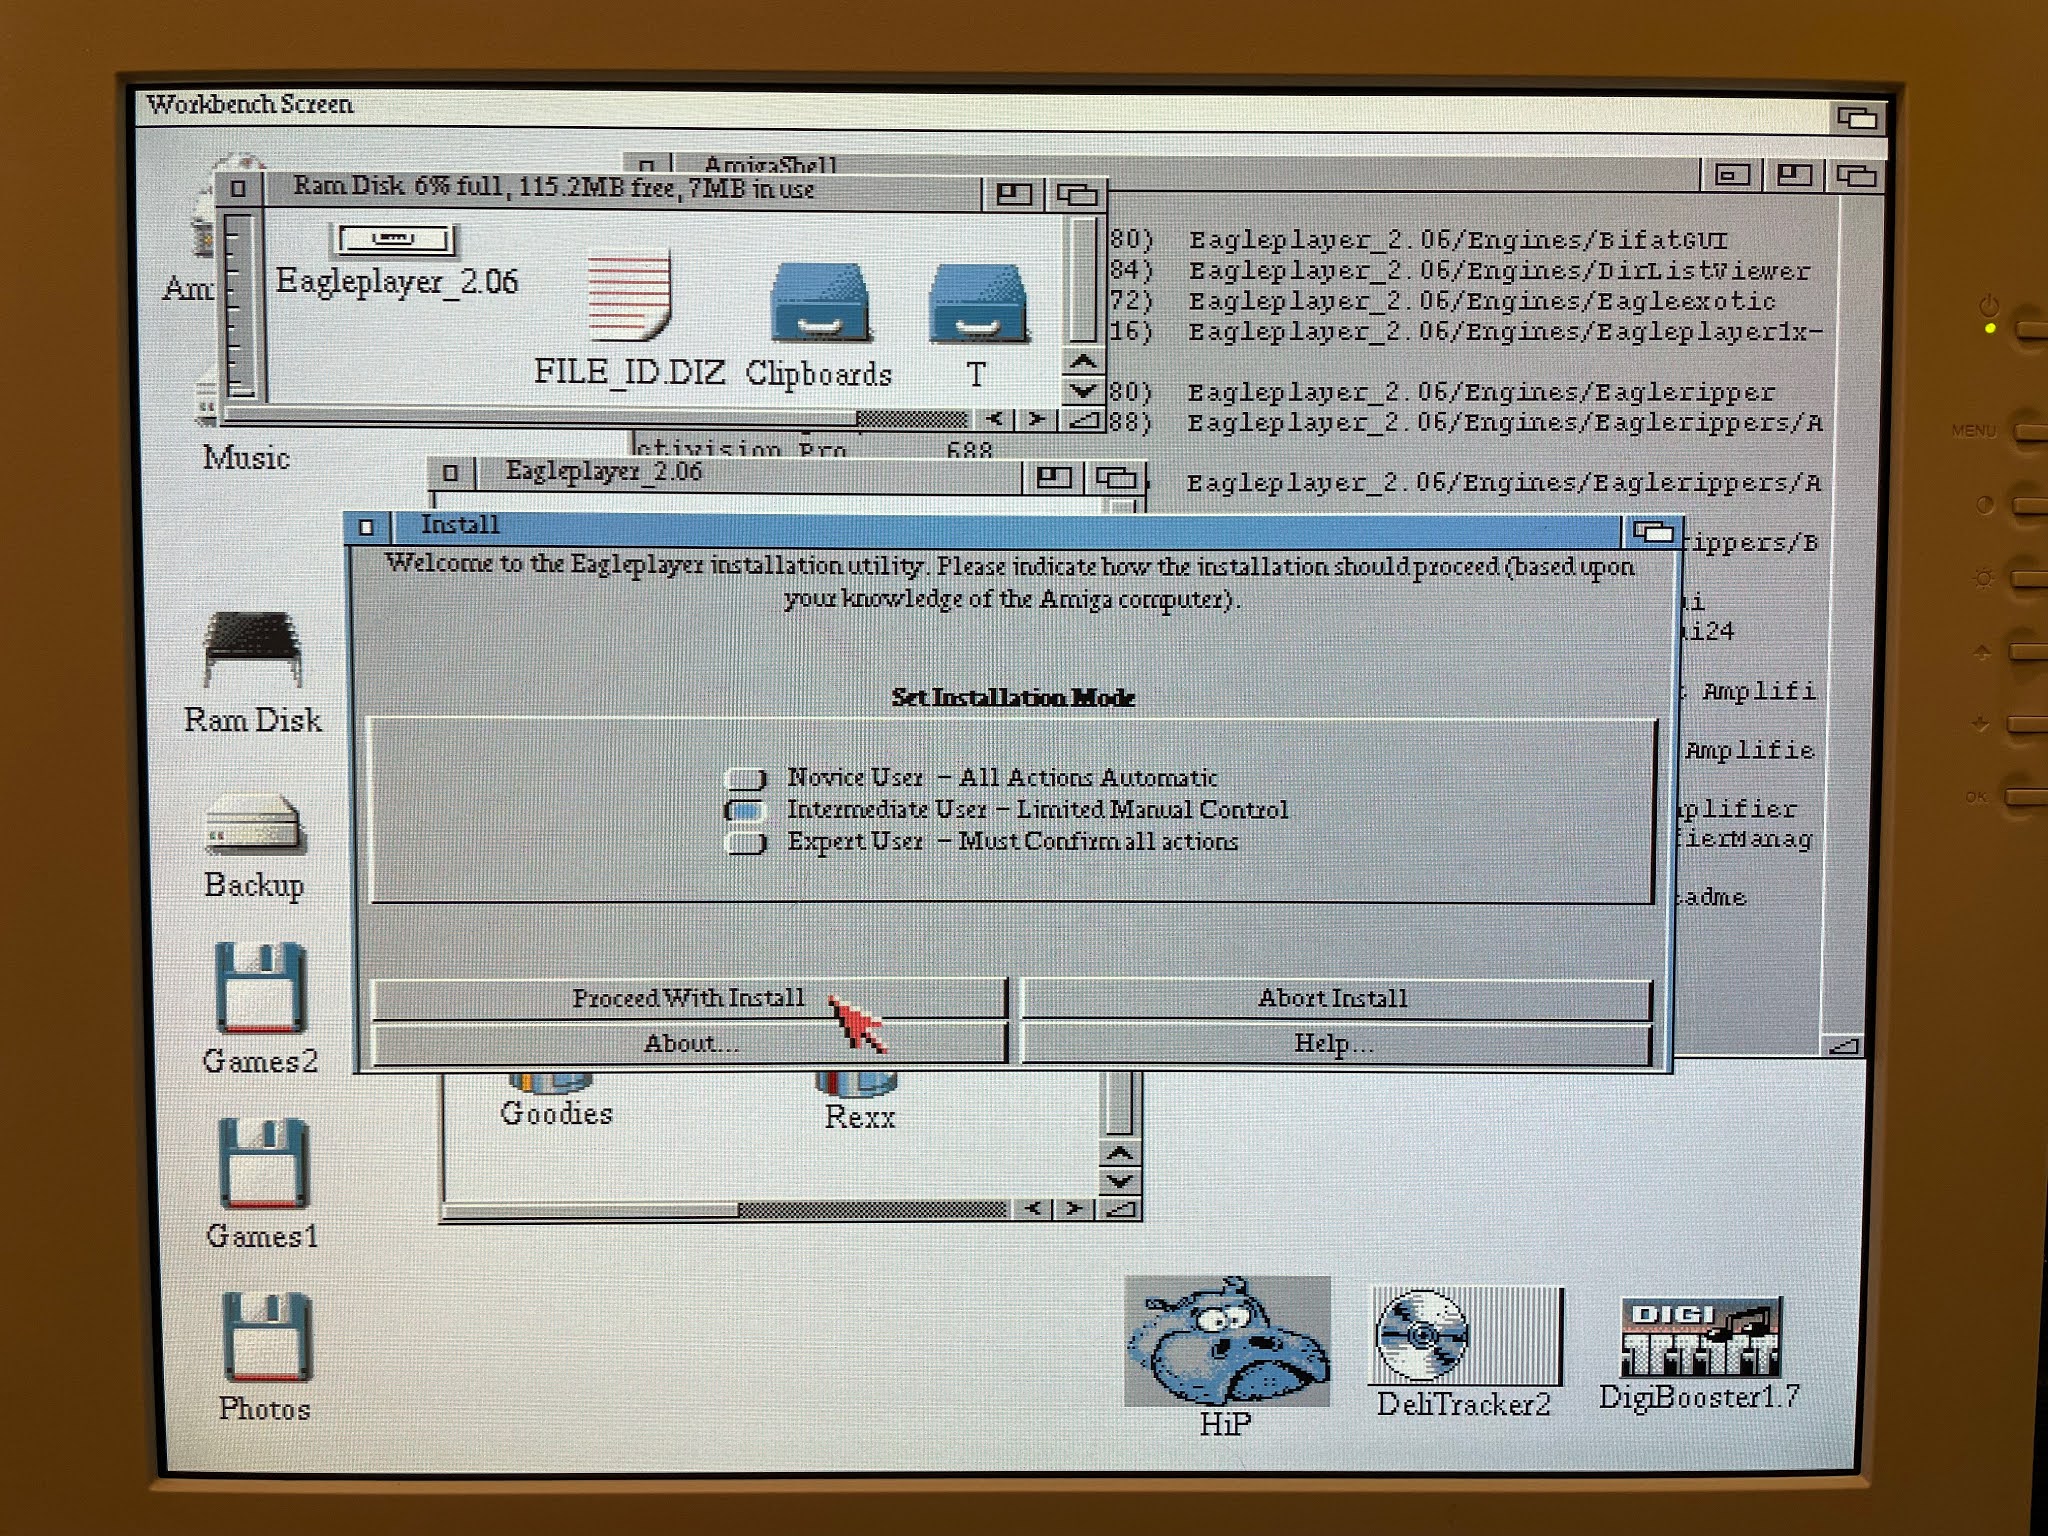Image resolution: width=2048 pixels, height=1536 pixels.
Task: Click the Eagleplayer_2.06 window size gadget
Action: [1120, 1209]
